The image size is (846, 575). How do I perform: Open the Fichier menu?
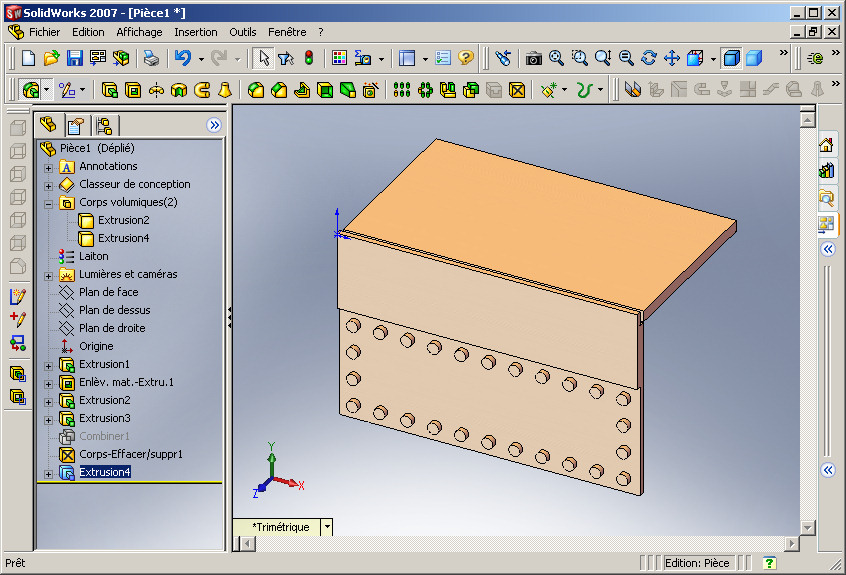(x=44, y=32)
